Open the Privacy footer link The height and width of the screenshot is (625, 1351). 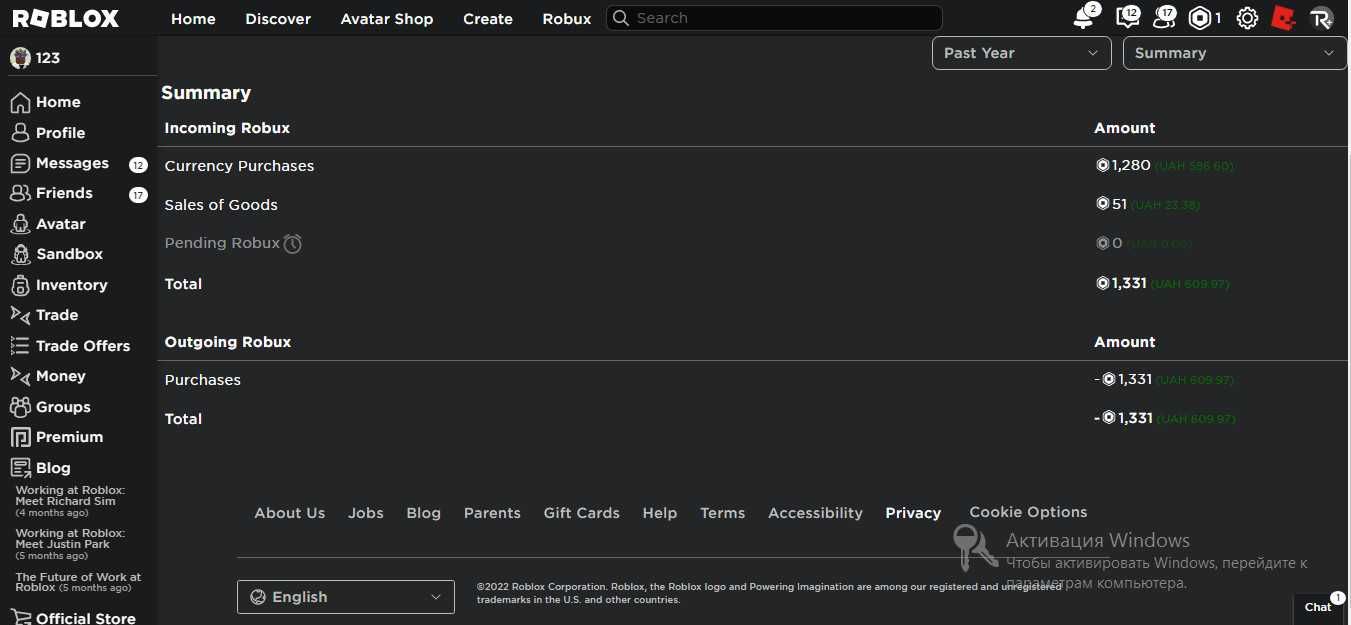[x=913, y=513]
